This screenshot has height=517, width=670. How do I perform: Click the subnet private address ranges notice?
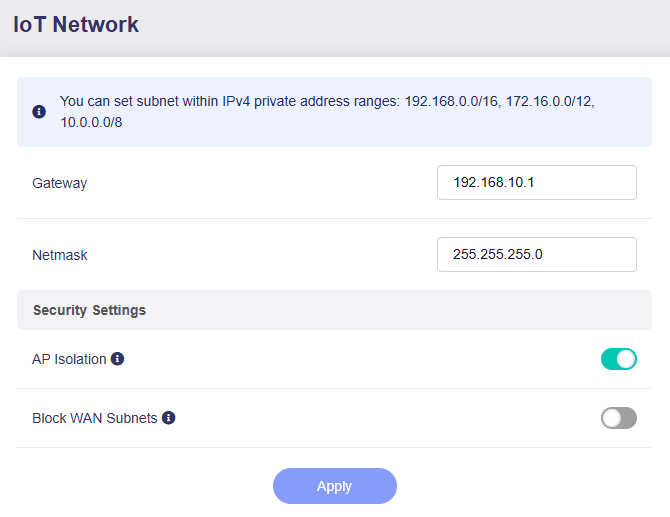tap(335, 112)
